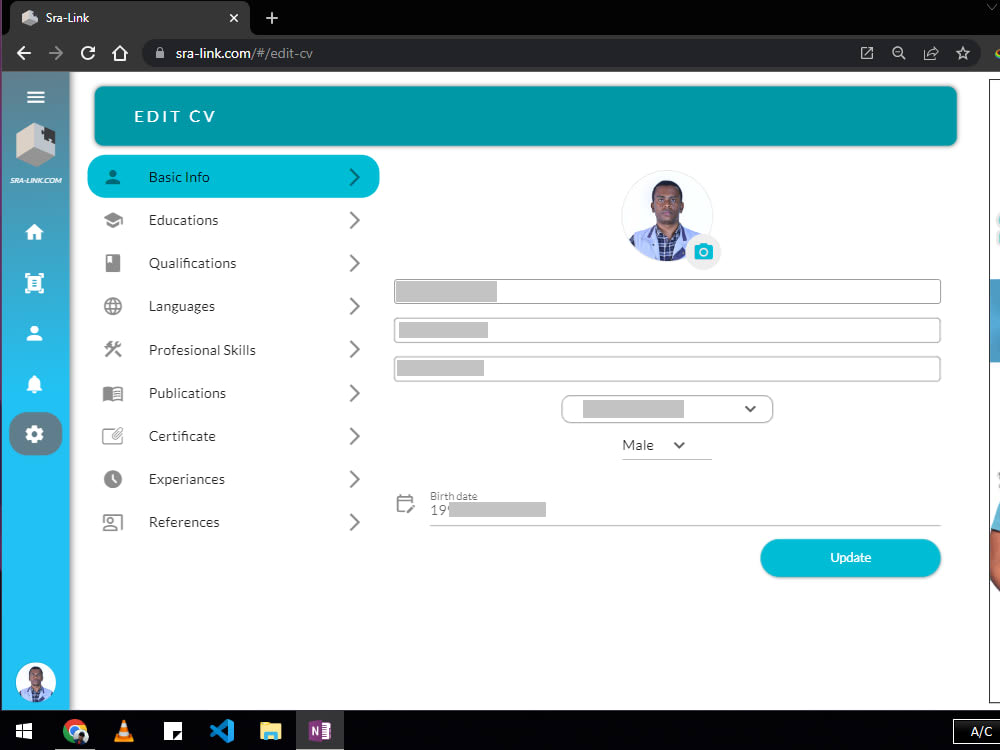Click the Sra-Link cube logo
This screenshot has height=750, width=1000.
coord(36,145)
